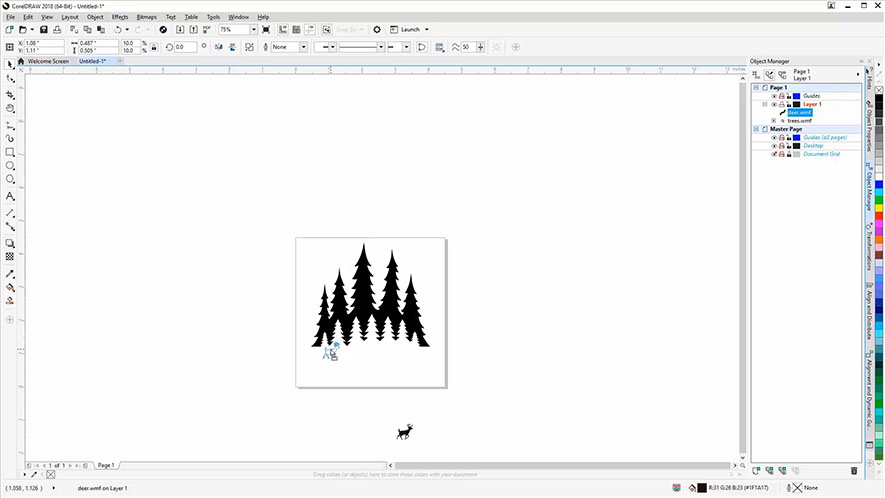Click the delete trash icon in Object Manager

(x=853, y=470)
